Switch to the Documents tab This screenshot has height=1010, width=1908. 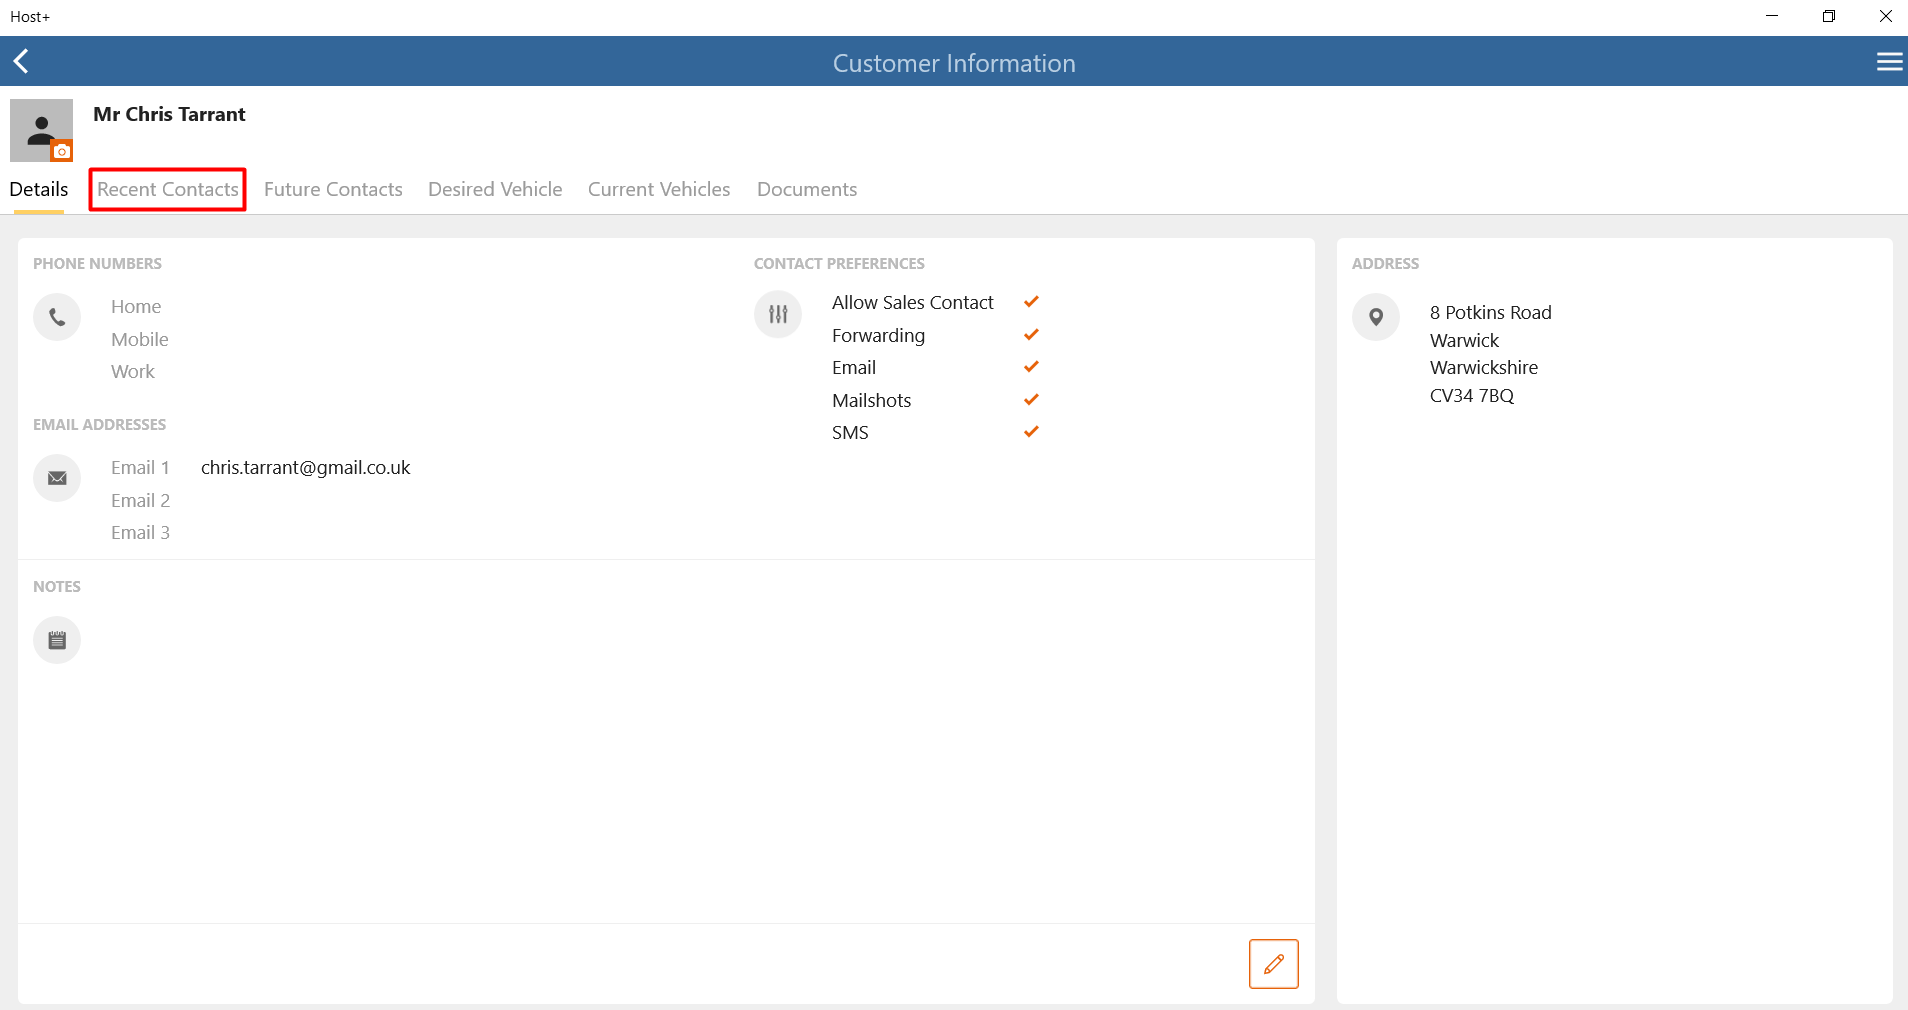pos(807,189)
